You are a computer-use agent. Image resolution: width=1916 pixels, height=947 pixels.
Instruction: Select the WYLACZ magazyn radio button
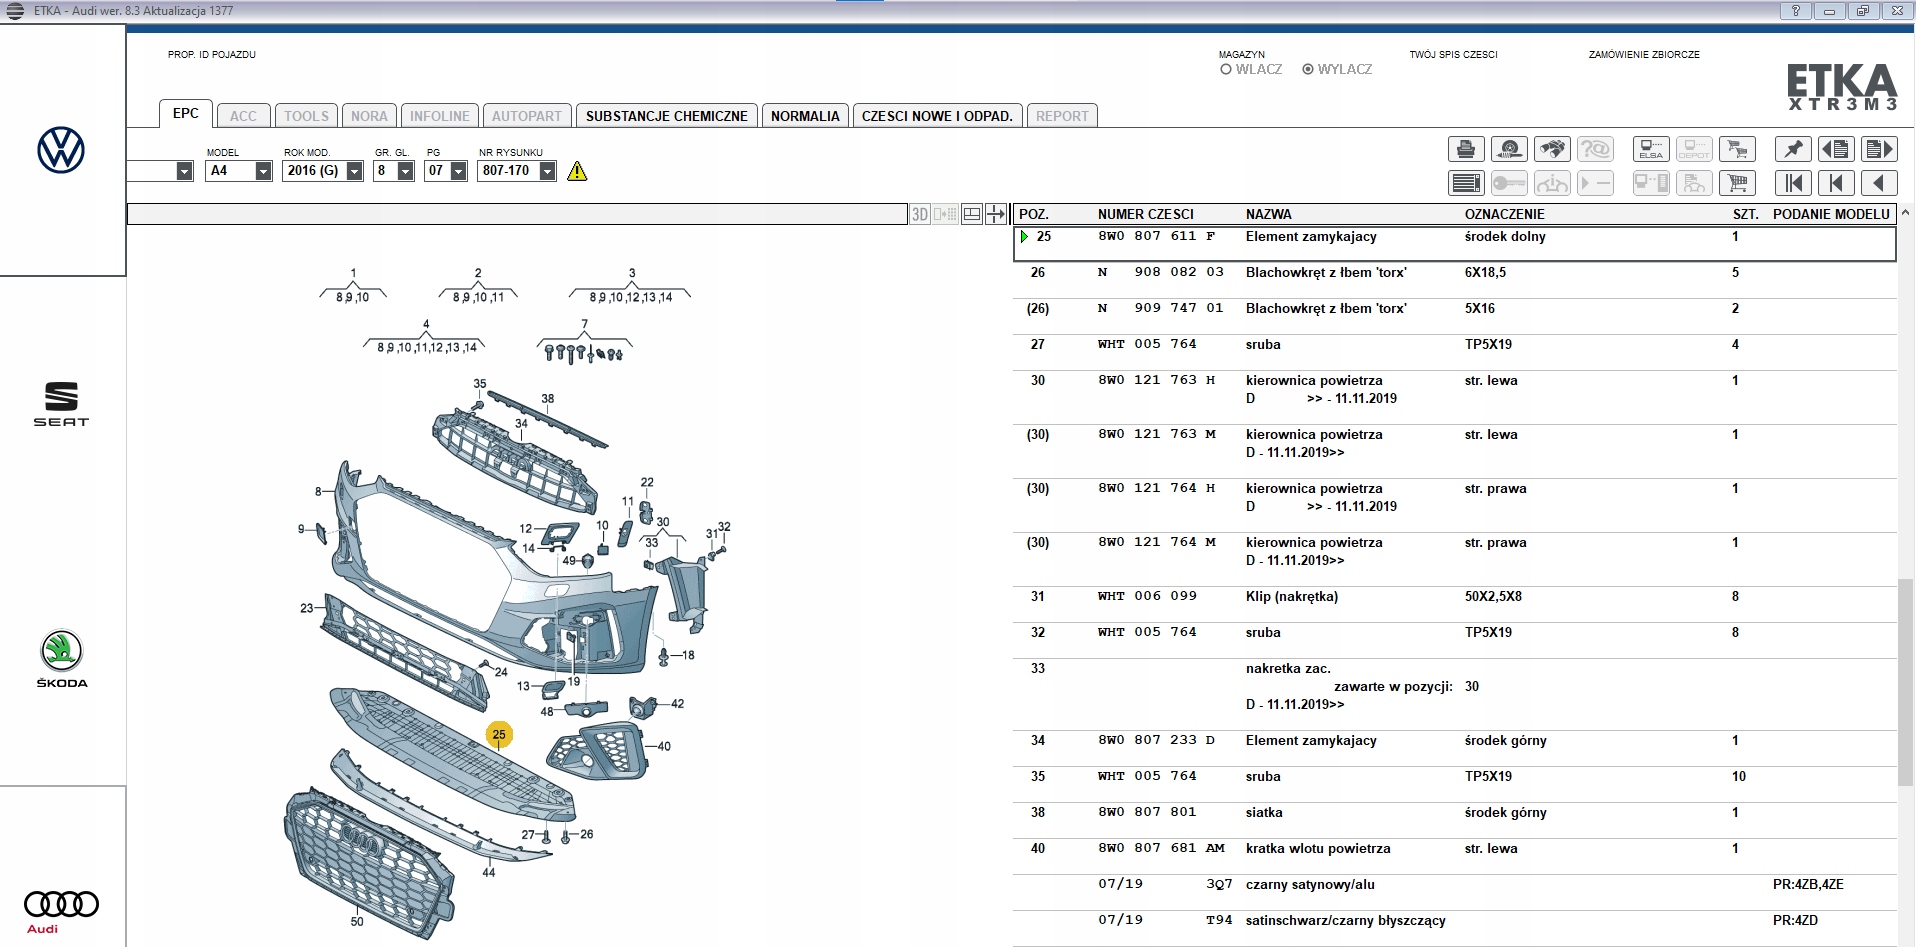coord(1308,69)
